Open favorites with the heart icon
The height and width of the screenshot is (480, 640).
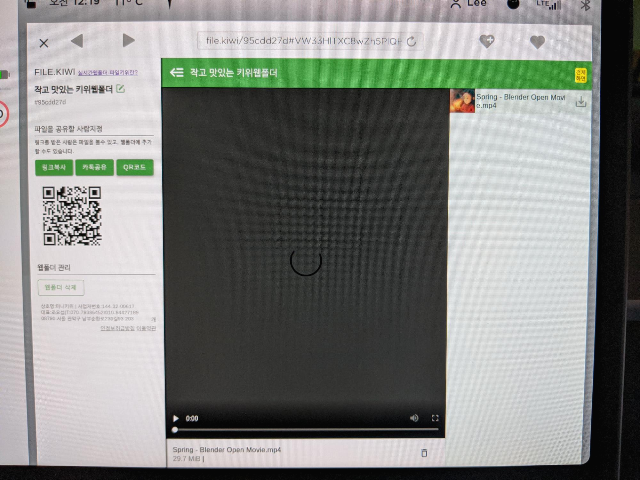click(x=537, y=42)
